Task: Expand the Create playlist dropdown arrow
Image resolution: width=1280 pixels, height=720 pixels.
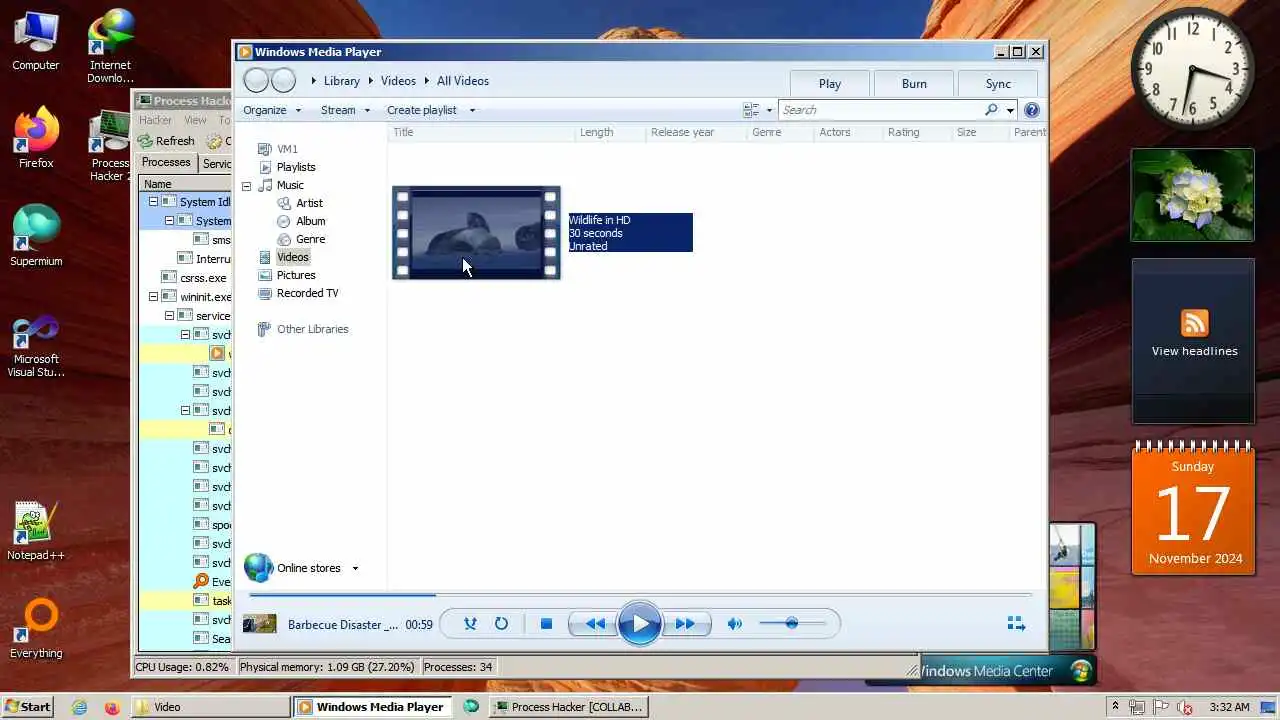Action: click(x=472, y=110)
